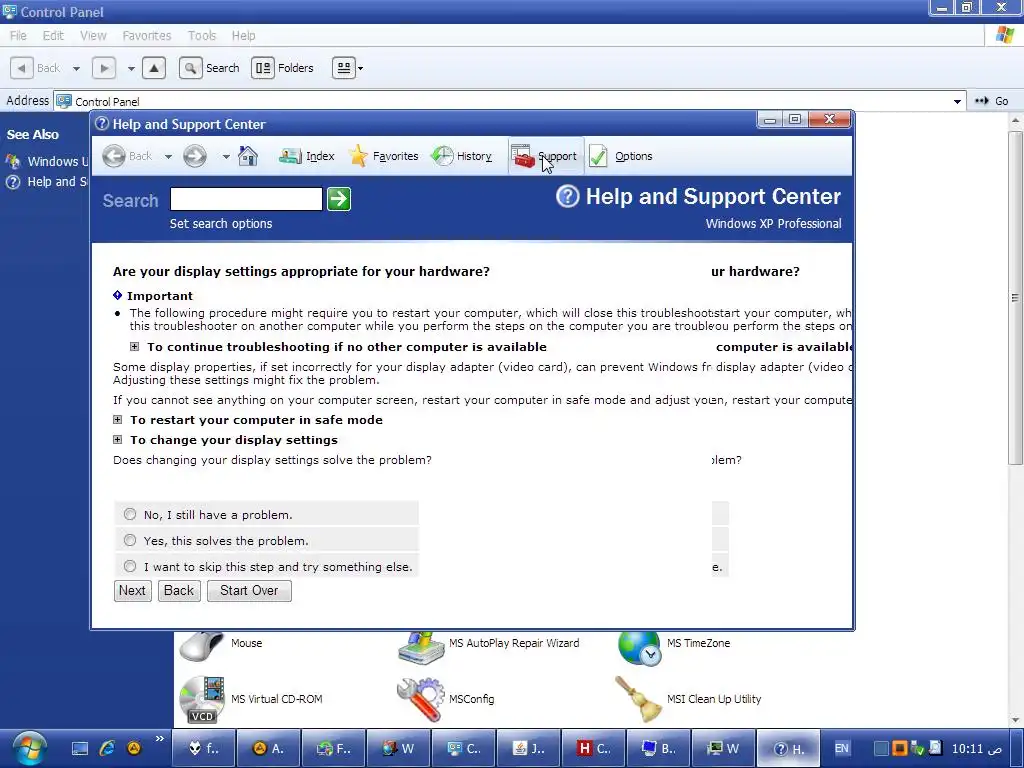Click the Help search input field
Screen dimensions: 1024x768
point(246,199)
